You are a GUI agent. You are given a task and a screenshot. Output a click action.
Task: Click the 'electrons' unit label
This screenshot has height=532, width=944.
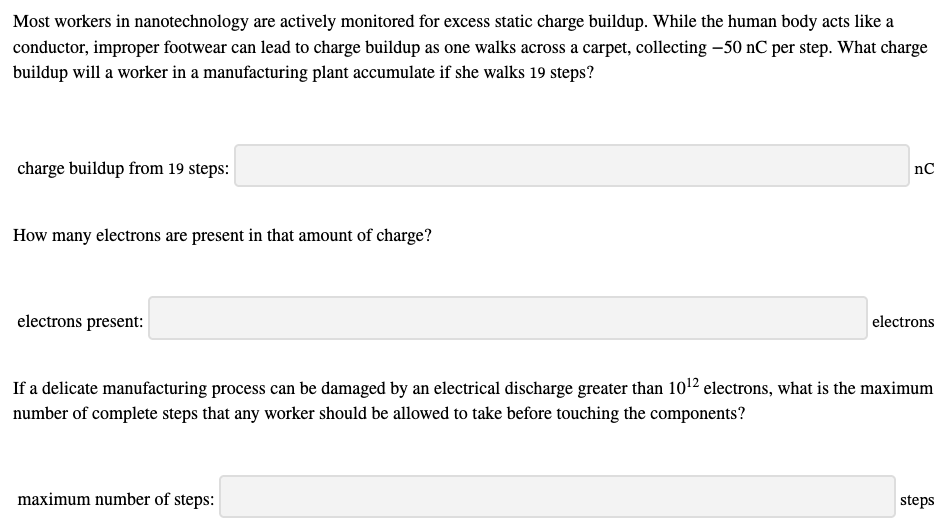(x=903, y=321)
